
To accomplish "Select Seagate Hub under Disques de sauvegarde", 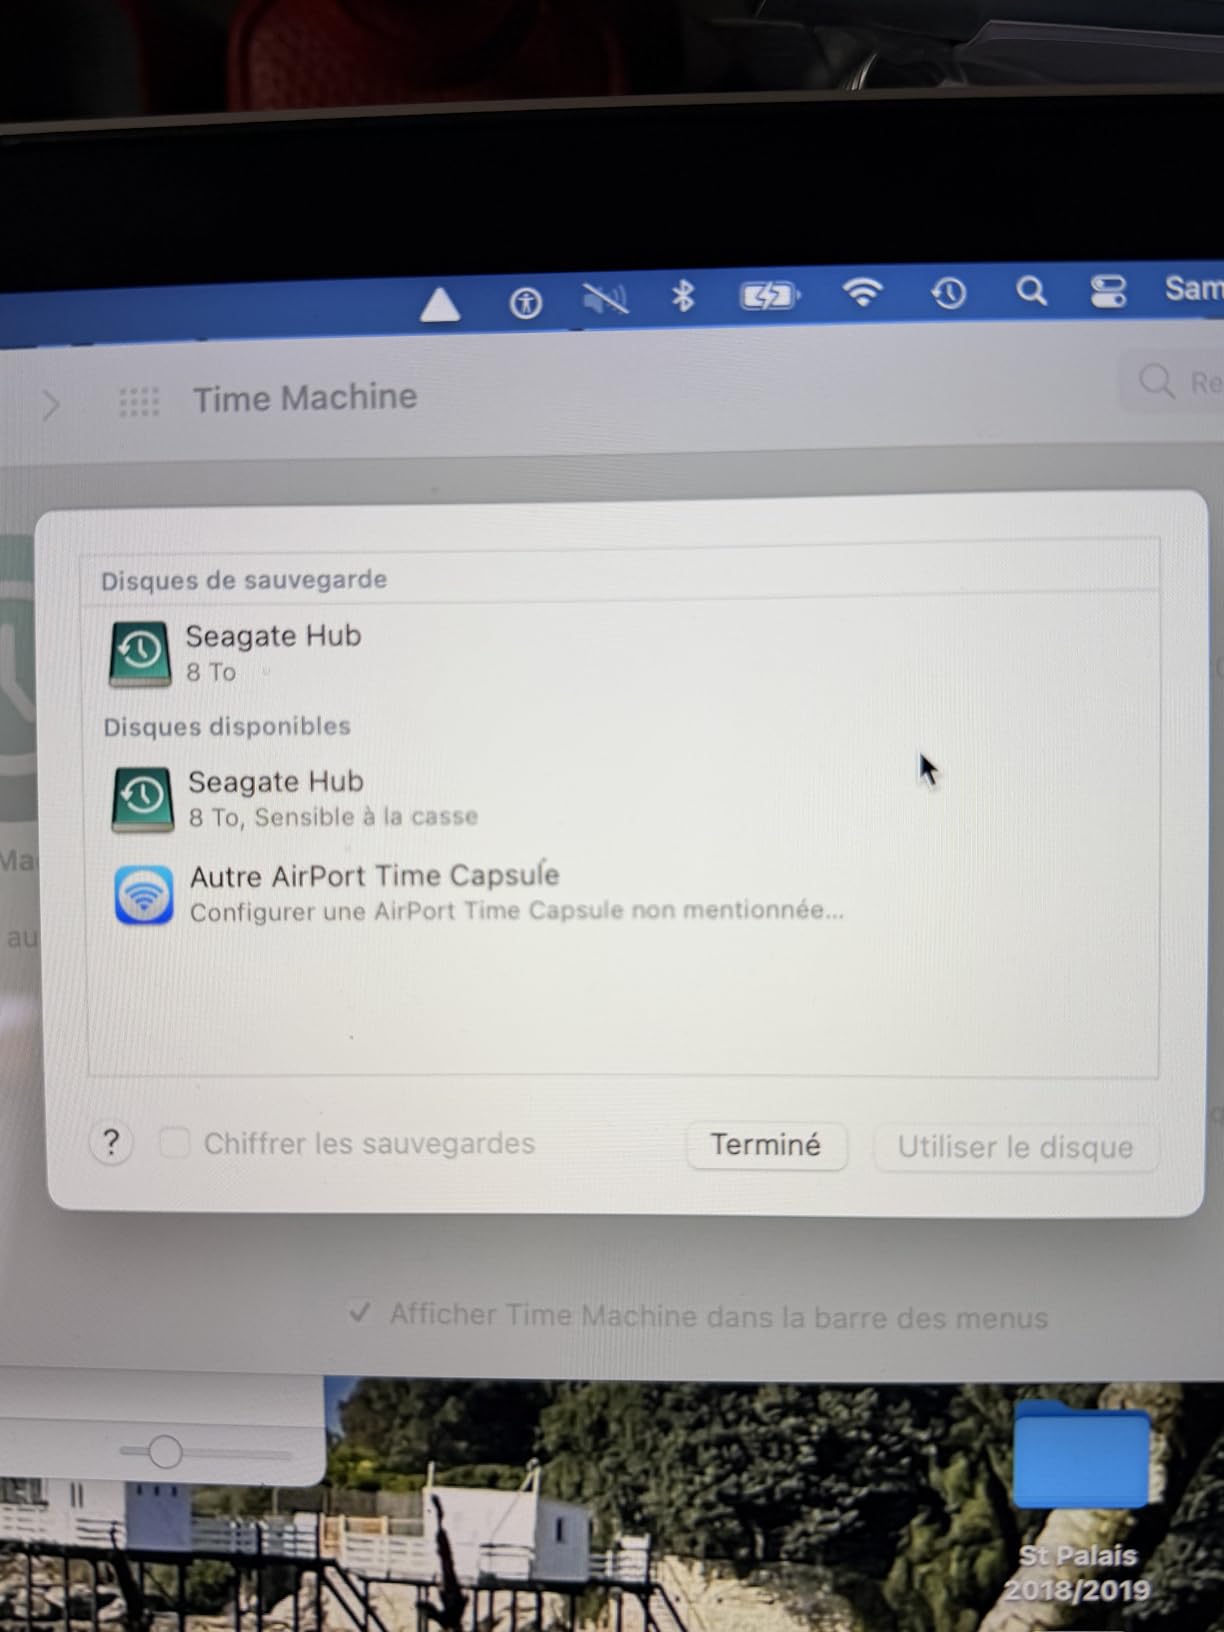I will [620, 654].
